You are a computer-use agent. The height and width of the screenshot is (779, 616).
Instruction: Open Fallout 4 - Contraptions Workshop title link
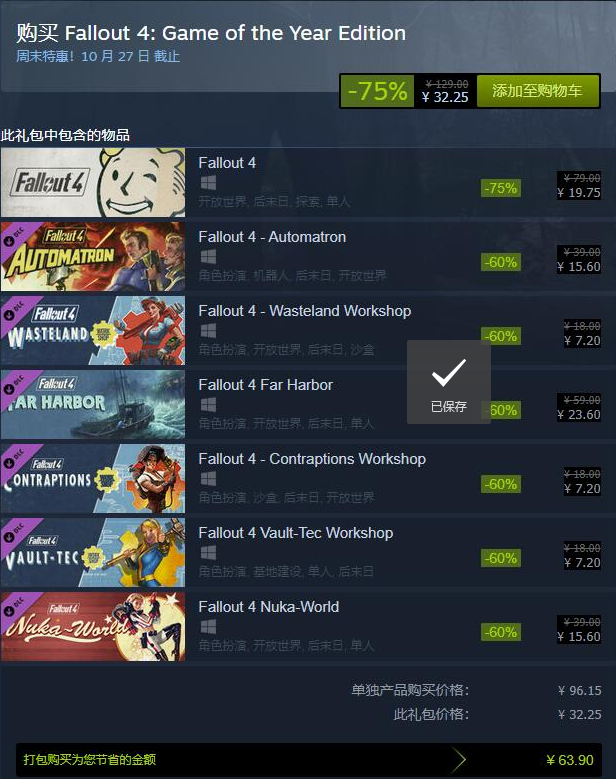coord(312,459)
